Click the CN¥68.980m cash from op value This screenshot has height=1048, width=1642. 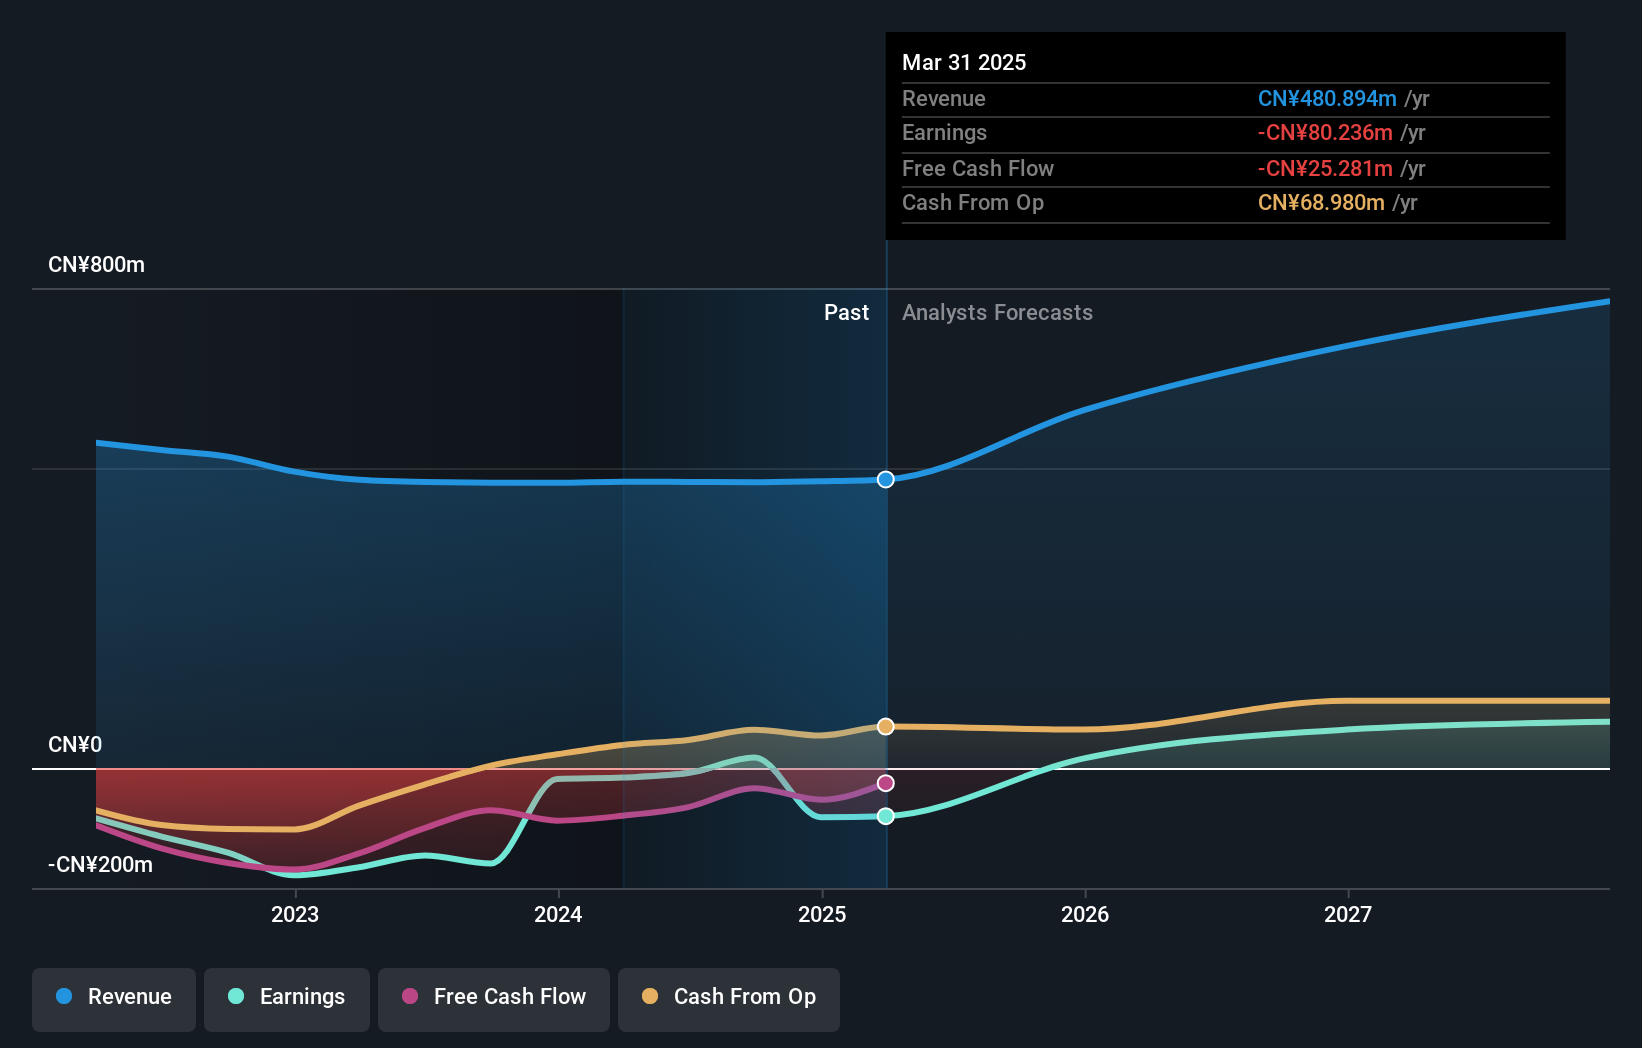click(1321, 202)
